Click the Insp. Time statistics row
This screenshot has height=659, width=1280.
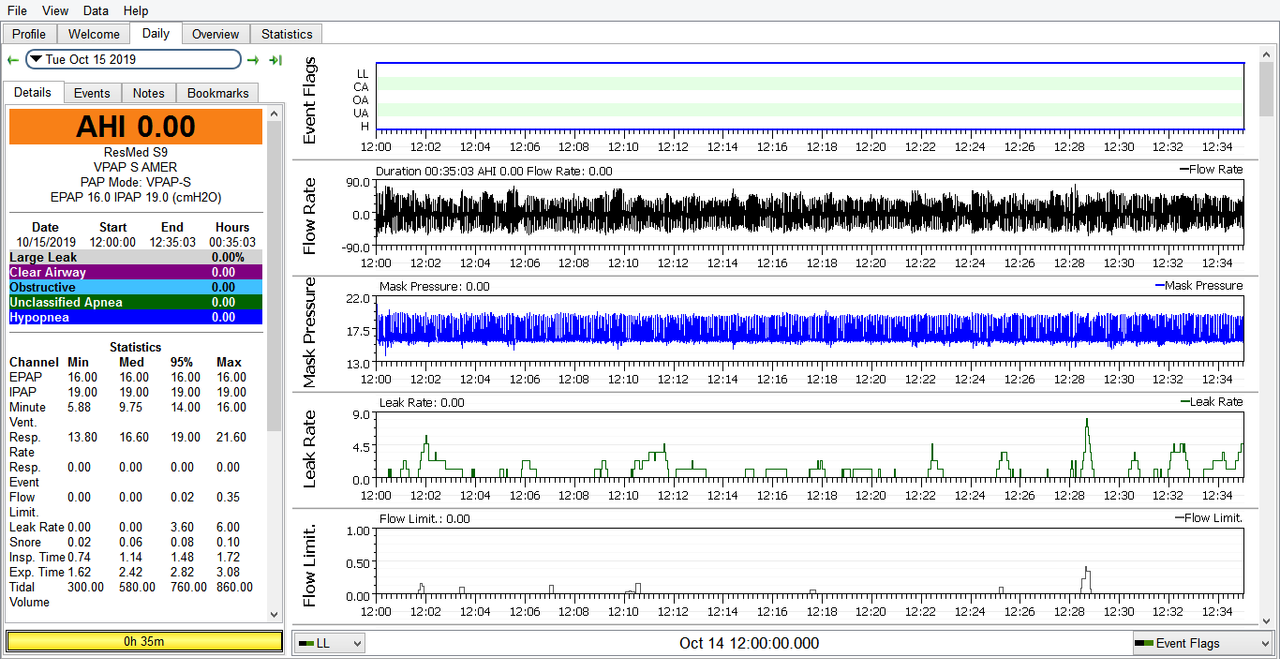136,557
